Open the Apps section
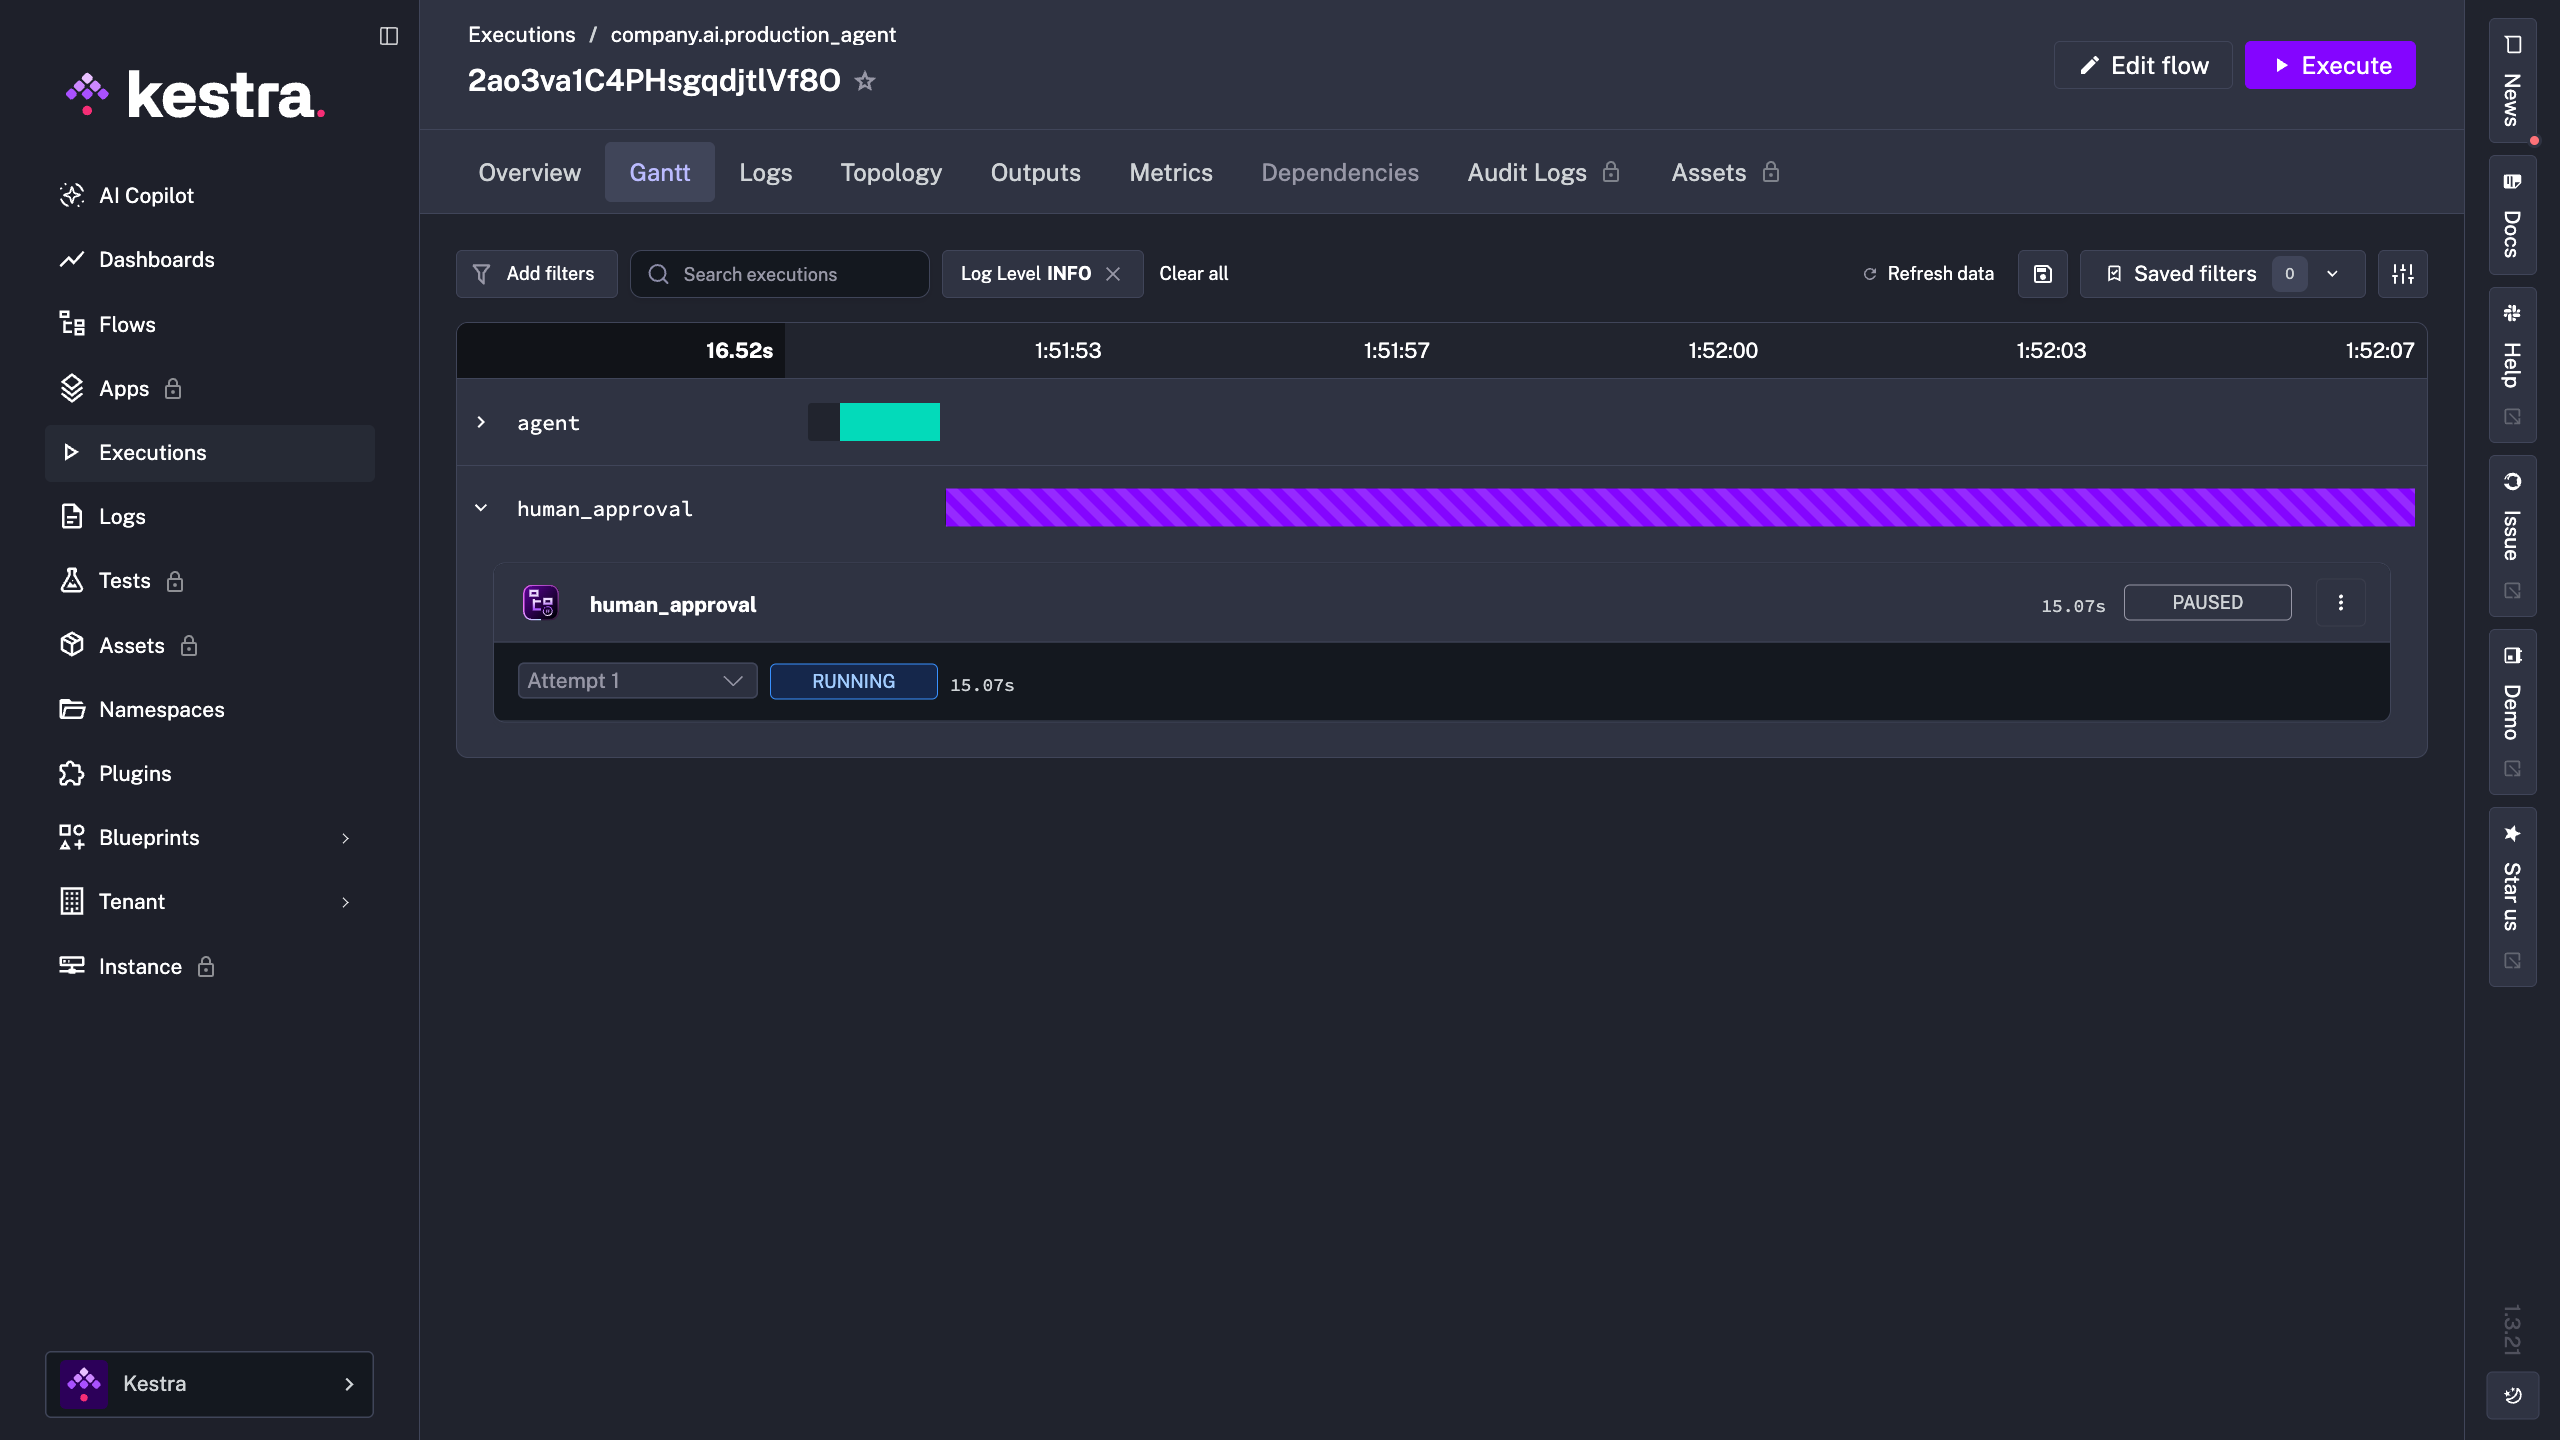 point(209,388)
